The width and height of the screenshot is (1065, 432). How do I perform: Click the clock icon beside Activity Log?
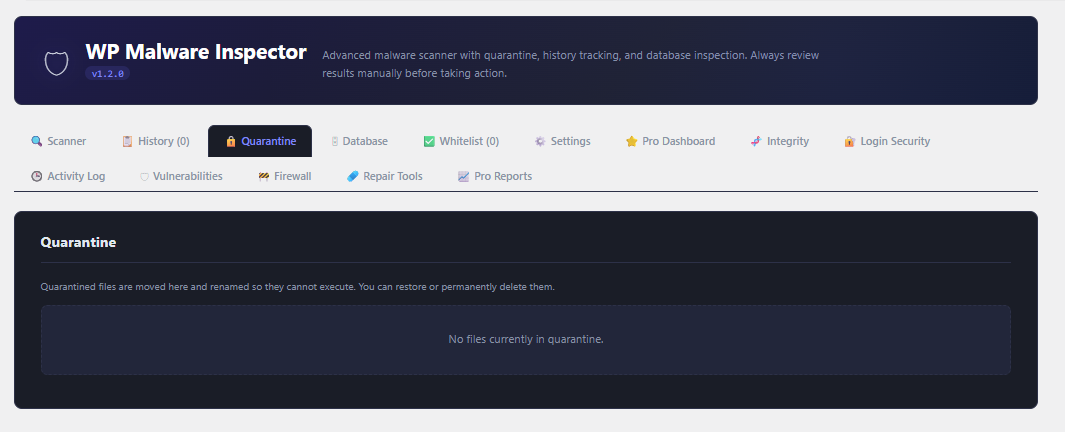pyautogui.click(x=37, y=176)
